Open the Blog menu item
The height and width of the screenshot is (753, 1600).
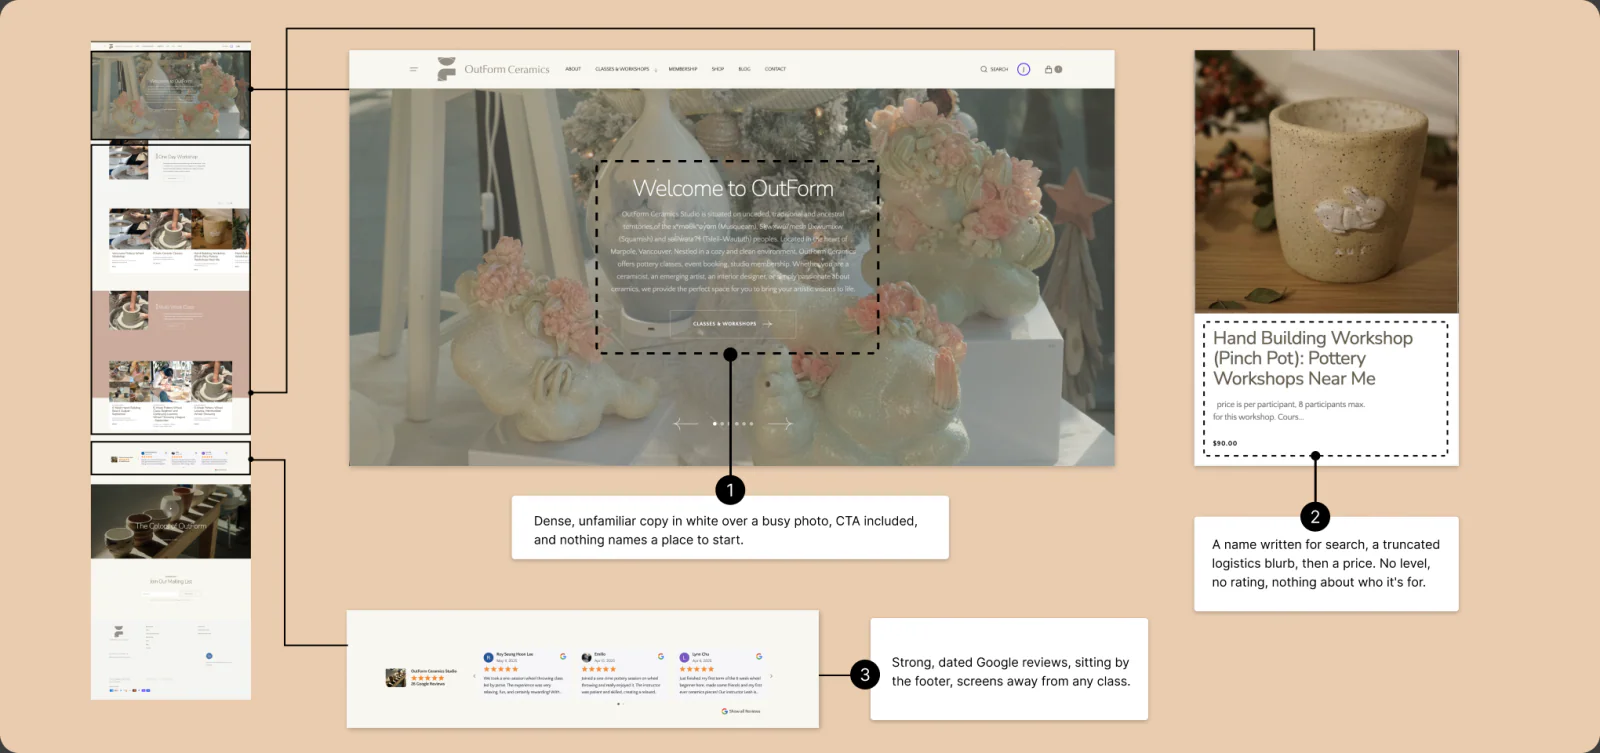(744, 69)
